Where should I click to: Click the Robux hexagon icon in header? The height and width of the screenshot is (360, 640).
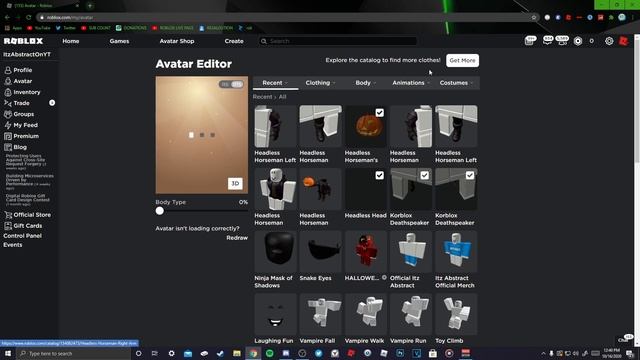click(x=578, y=41)
